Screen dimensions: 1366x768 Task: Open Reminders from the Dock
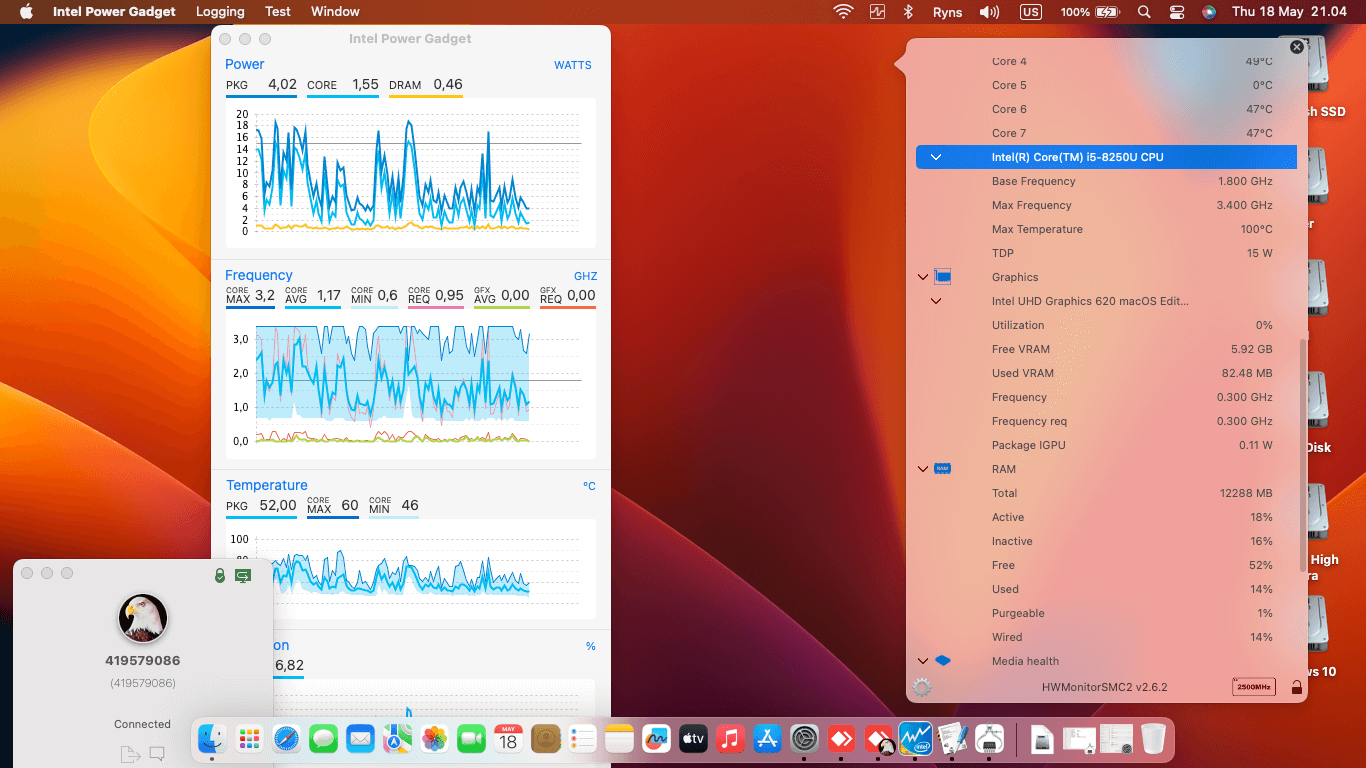pos(582,739)
